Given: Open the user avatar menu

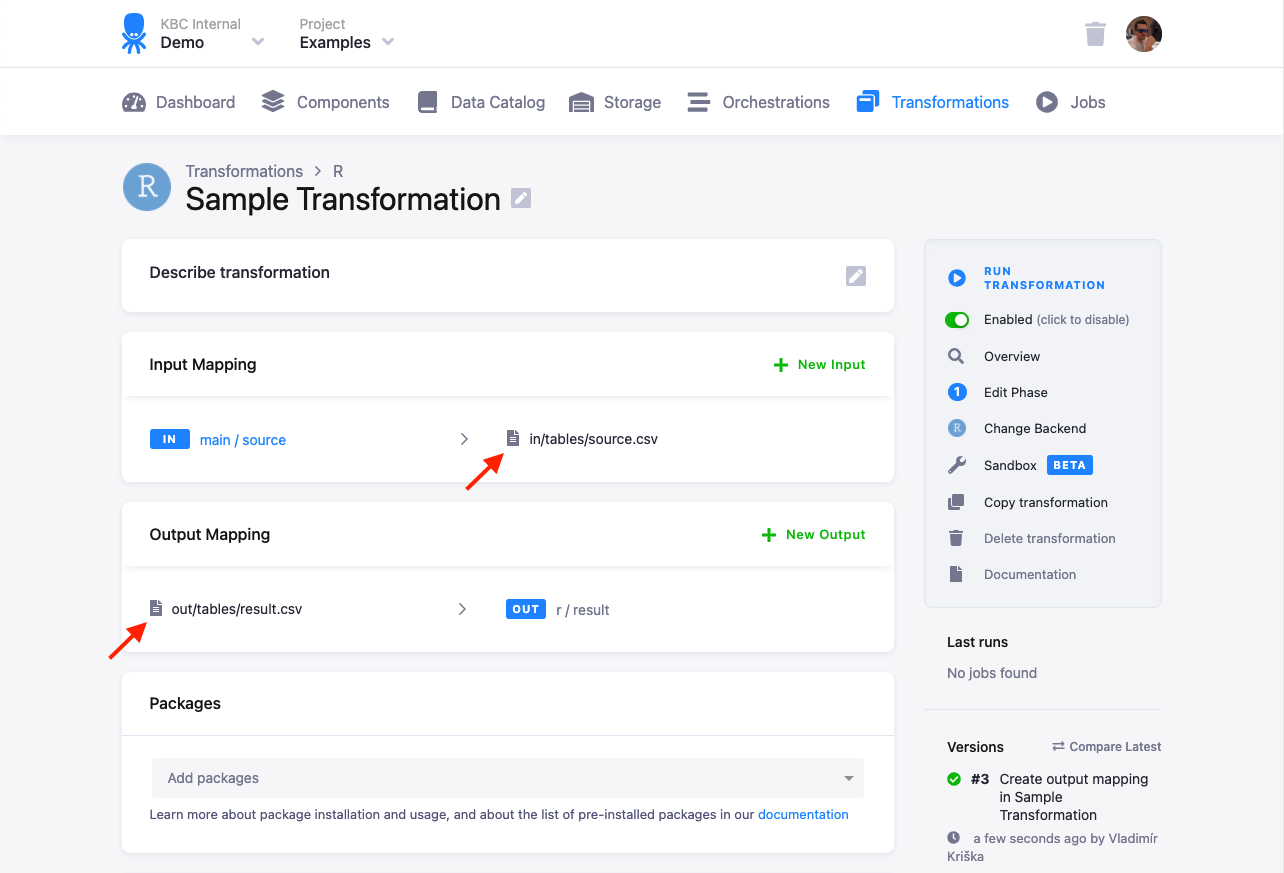Looking at the screenshot, I should 1144,34.
